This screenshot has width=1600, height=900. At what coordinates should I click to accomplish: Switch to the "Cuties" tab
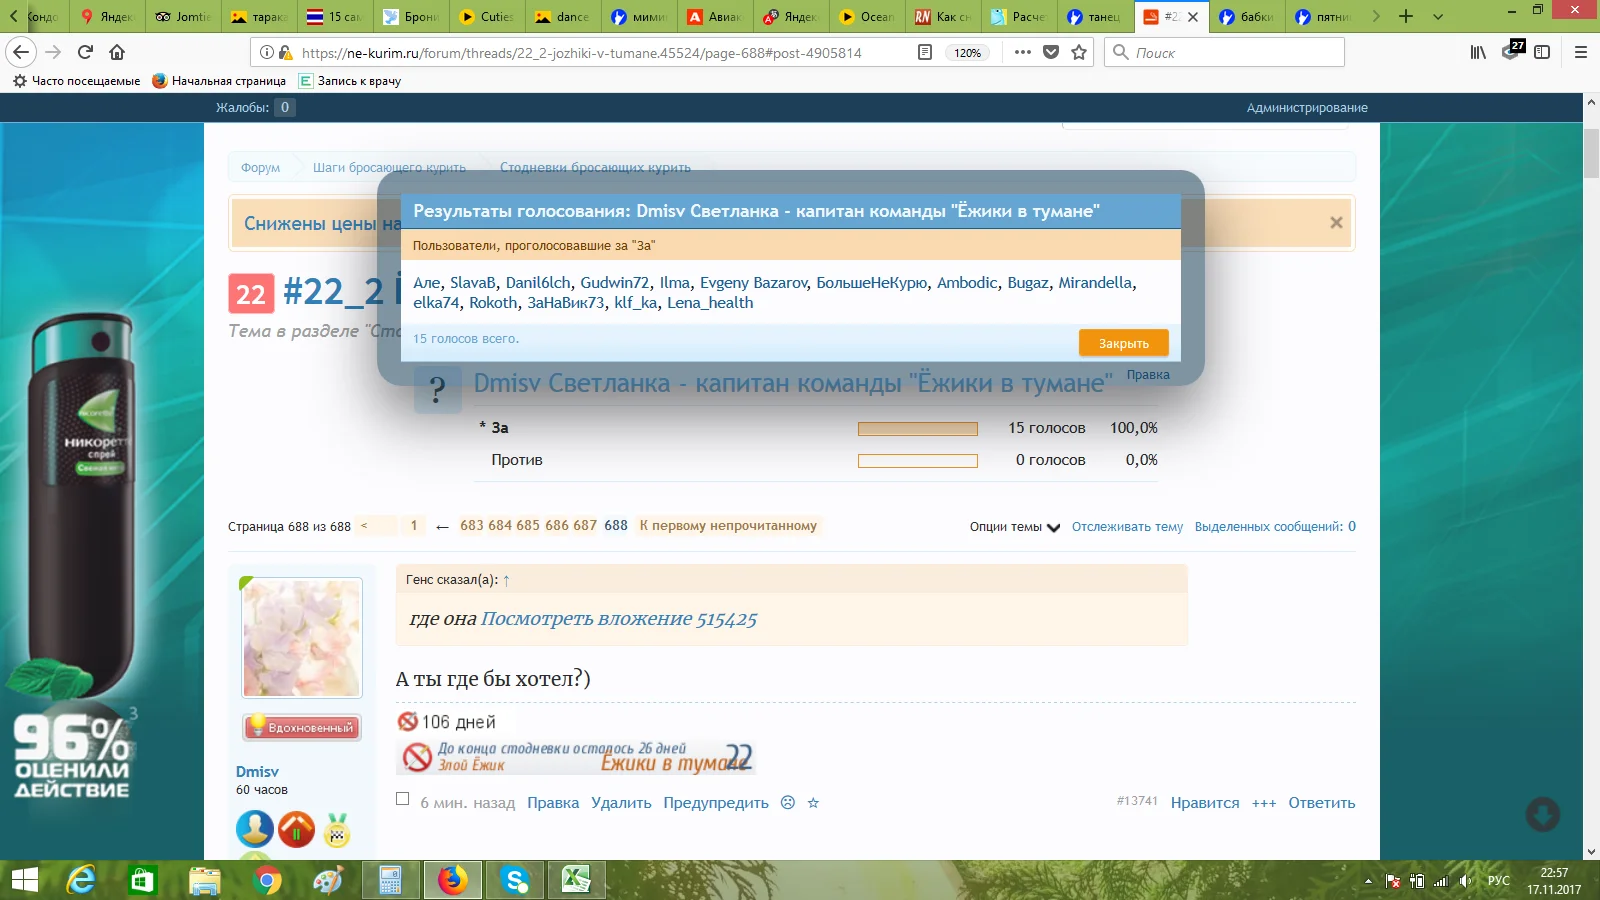point(487,16)
